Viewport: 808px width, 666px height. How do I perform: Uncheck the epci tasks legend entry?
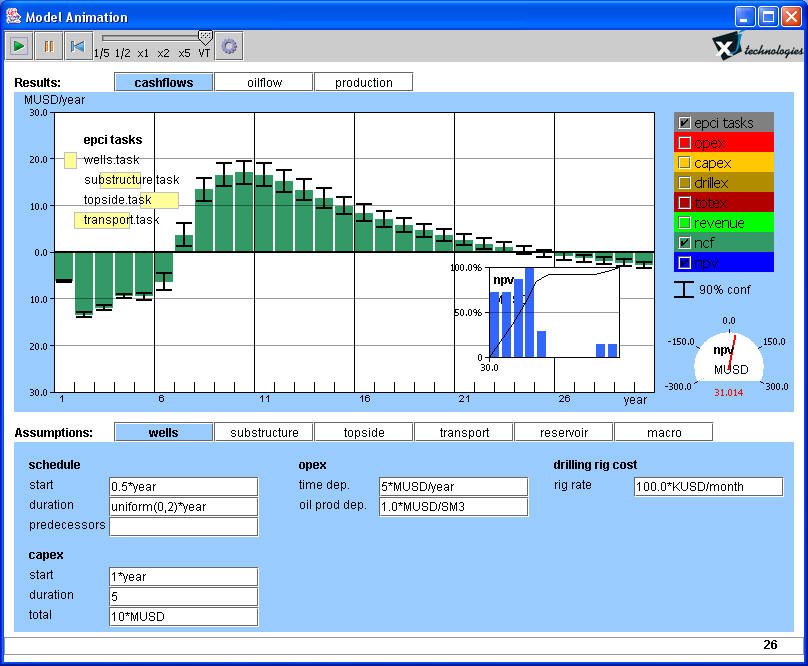[x=684, y=122]
